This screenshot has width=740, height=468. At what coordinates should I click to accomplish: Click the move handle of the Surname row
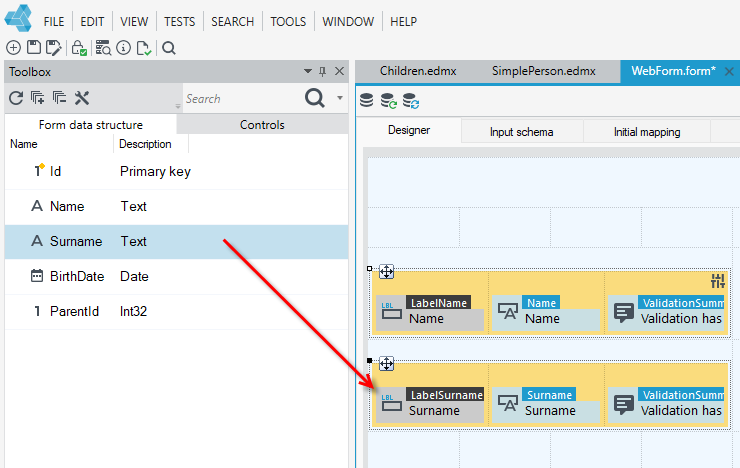[387, 364]
